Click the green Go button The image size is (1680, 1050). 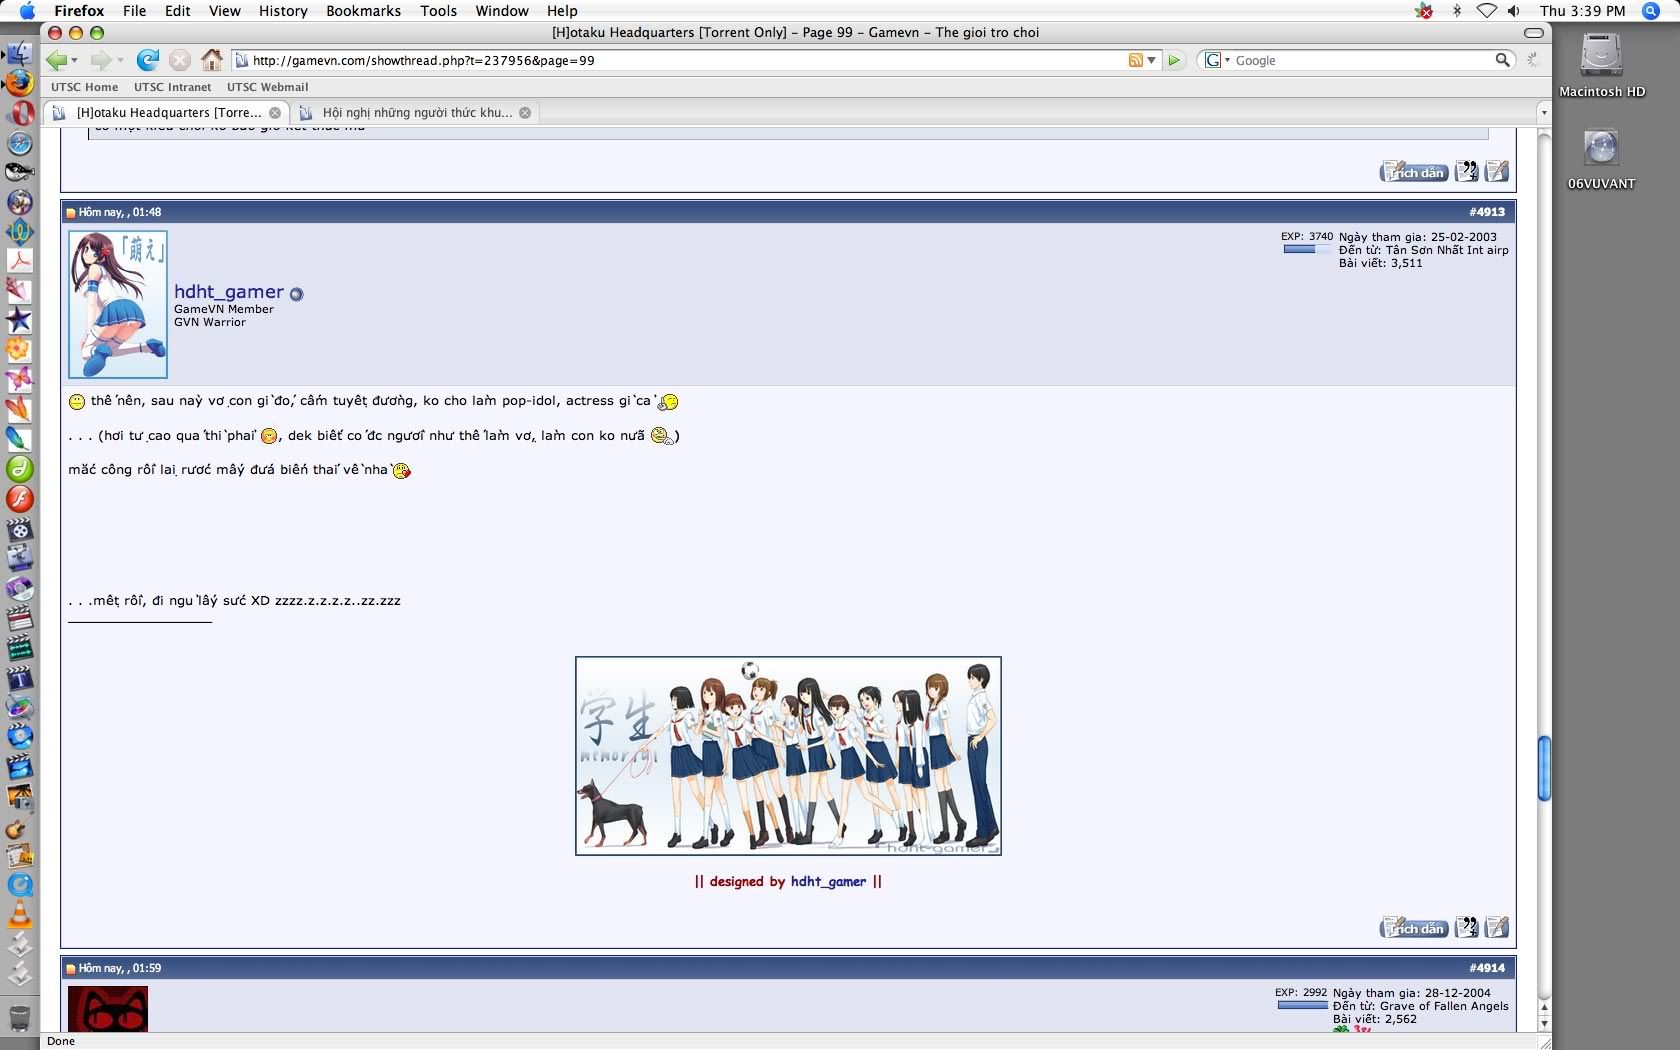[x=1174, y=60]
